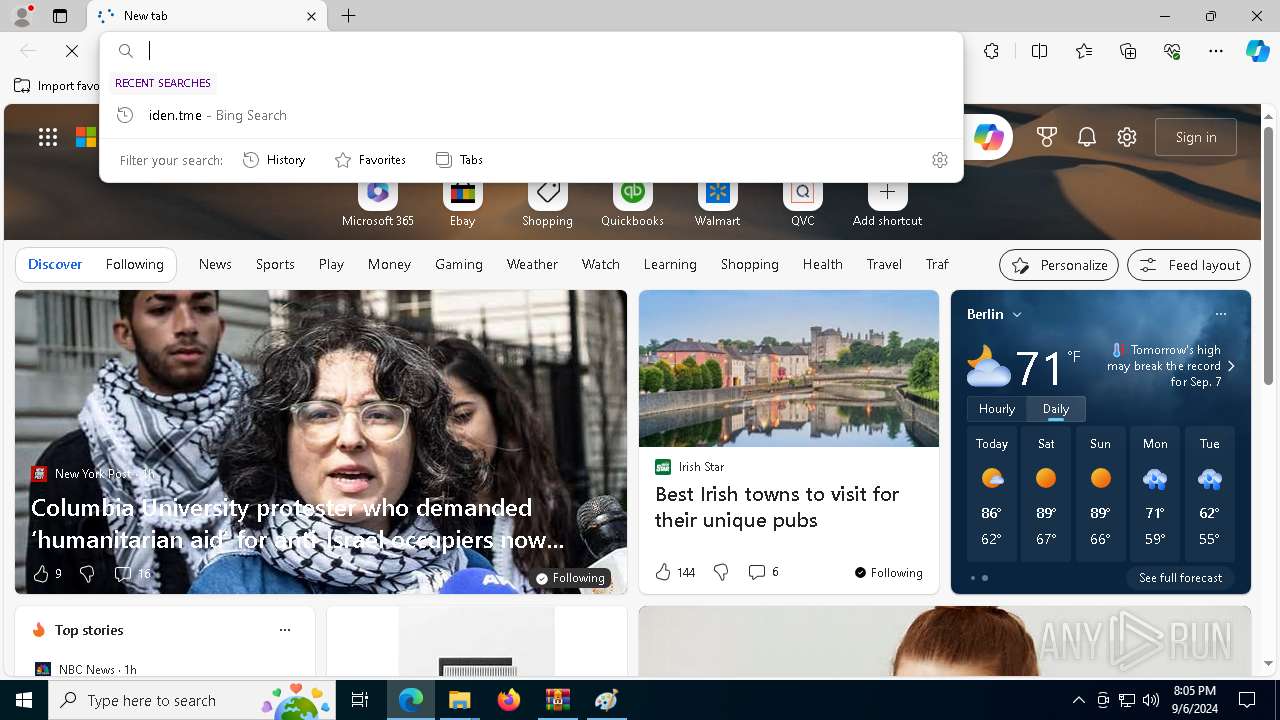Toggle Split screen icon in toolbar
This screenshot has width=1280, height=720.
click(1039, 51)
